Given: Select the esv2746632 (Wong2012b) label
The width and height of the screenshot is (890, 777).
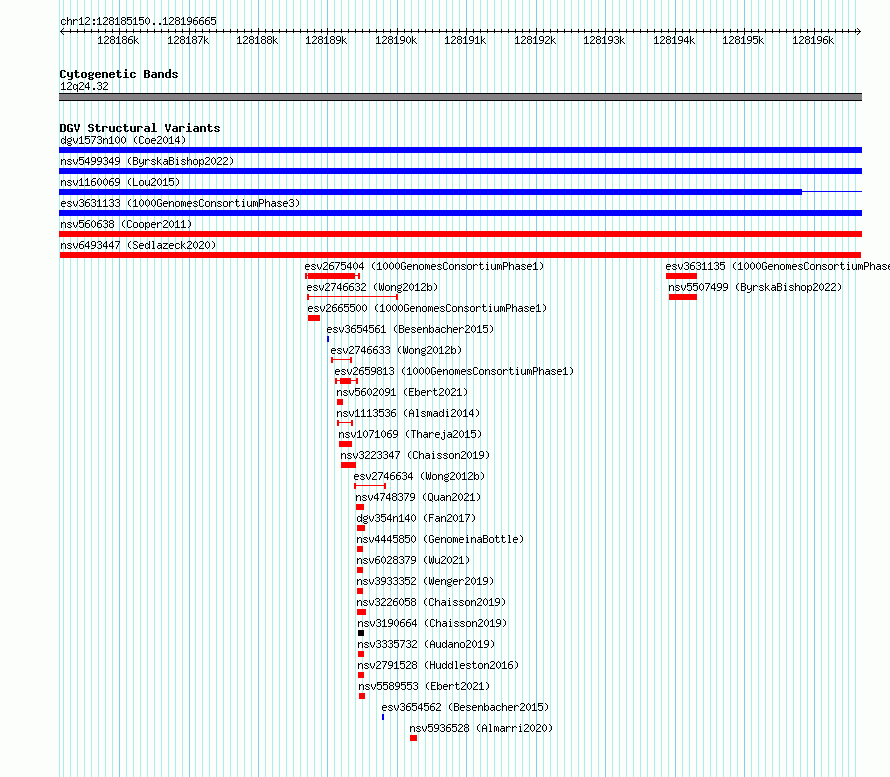Looking at the screenshot, I should pyautogui.click(x=372, y=287).
